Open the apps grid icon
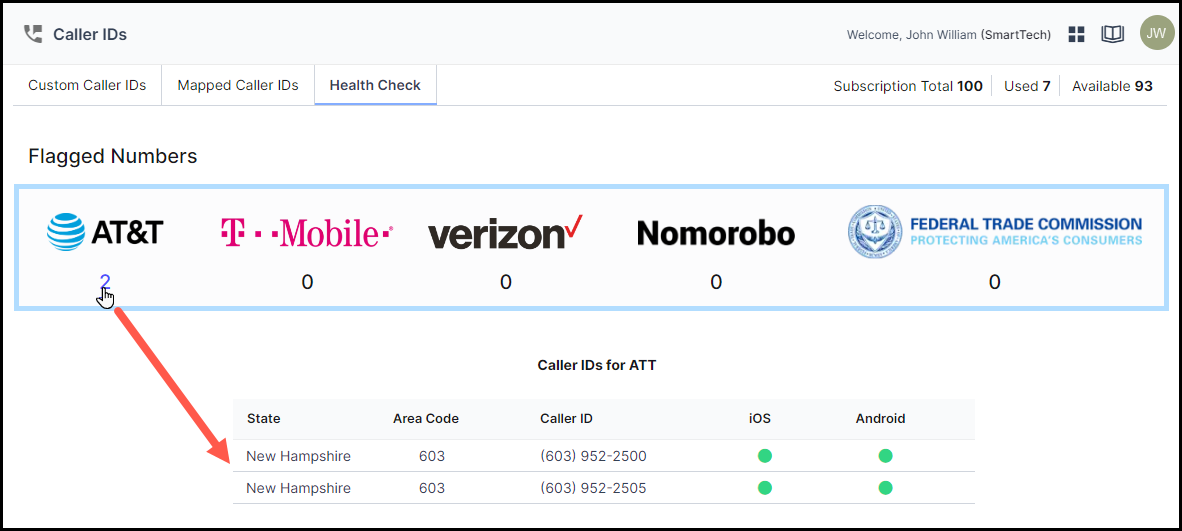This screenshot has height=531, width=1182. point(1076,34)
